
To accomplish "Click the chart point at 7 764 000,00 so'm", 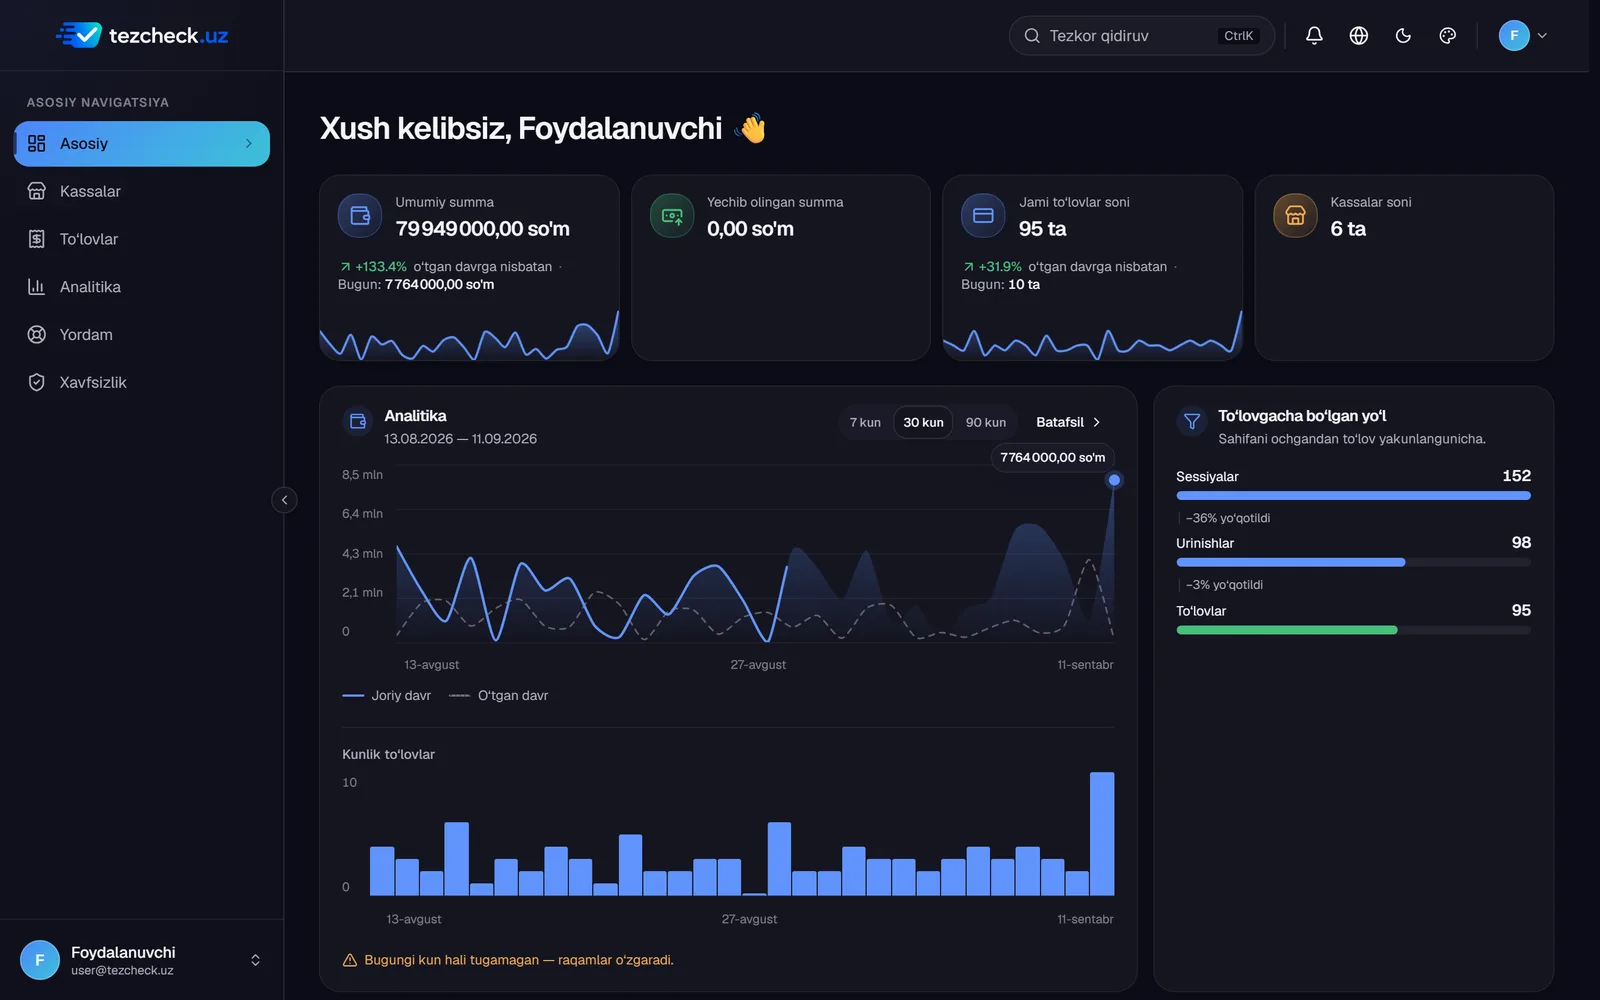I will click(x=1114, y=480).
